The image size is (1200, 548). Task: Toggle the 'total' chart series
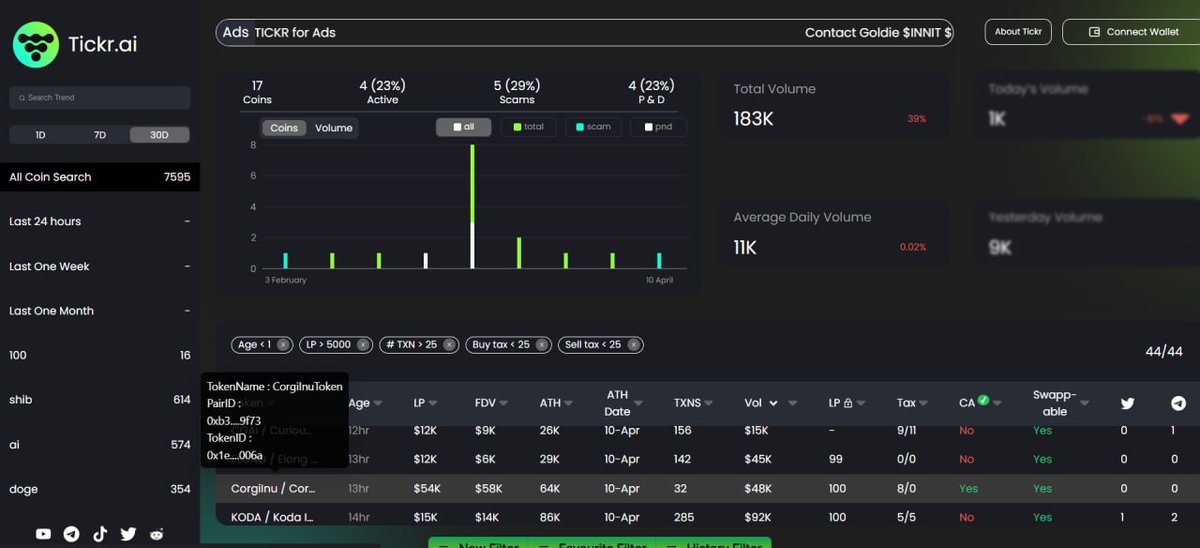(528, 127)
